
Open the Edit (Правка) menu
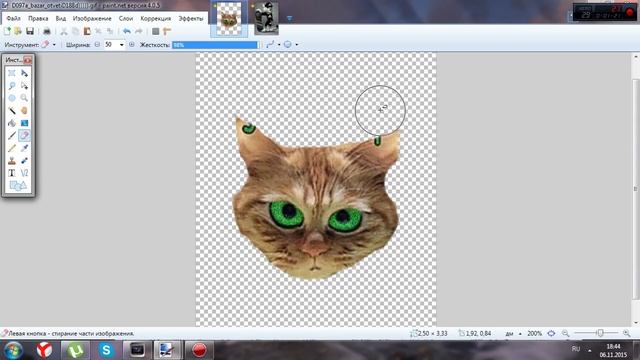click(38, 18)
